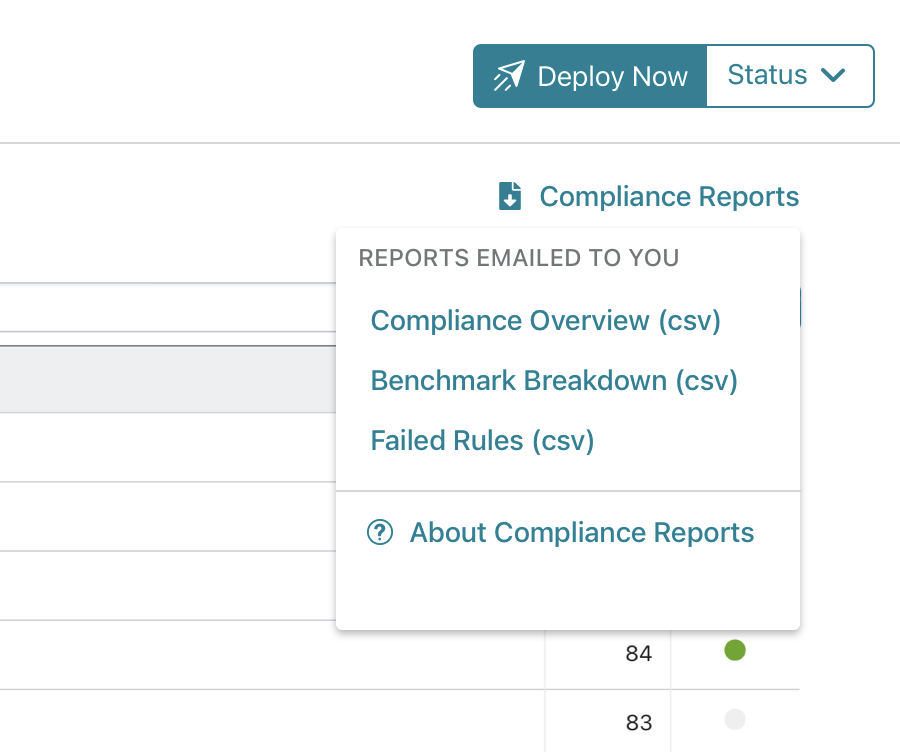Click the teal bar beside the reports menu

799,308
